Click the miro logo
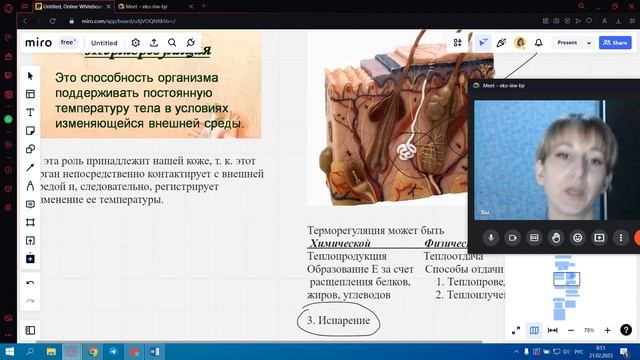The height and width of the screenshot is (360, 640). [x=38, y=42]
